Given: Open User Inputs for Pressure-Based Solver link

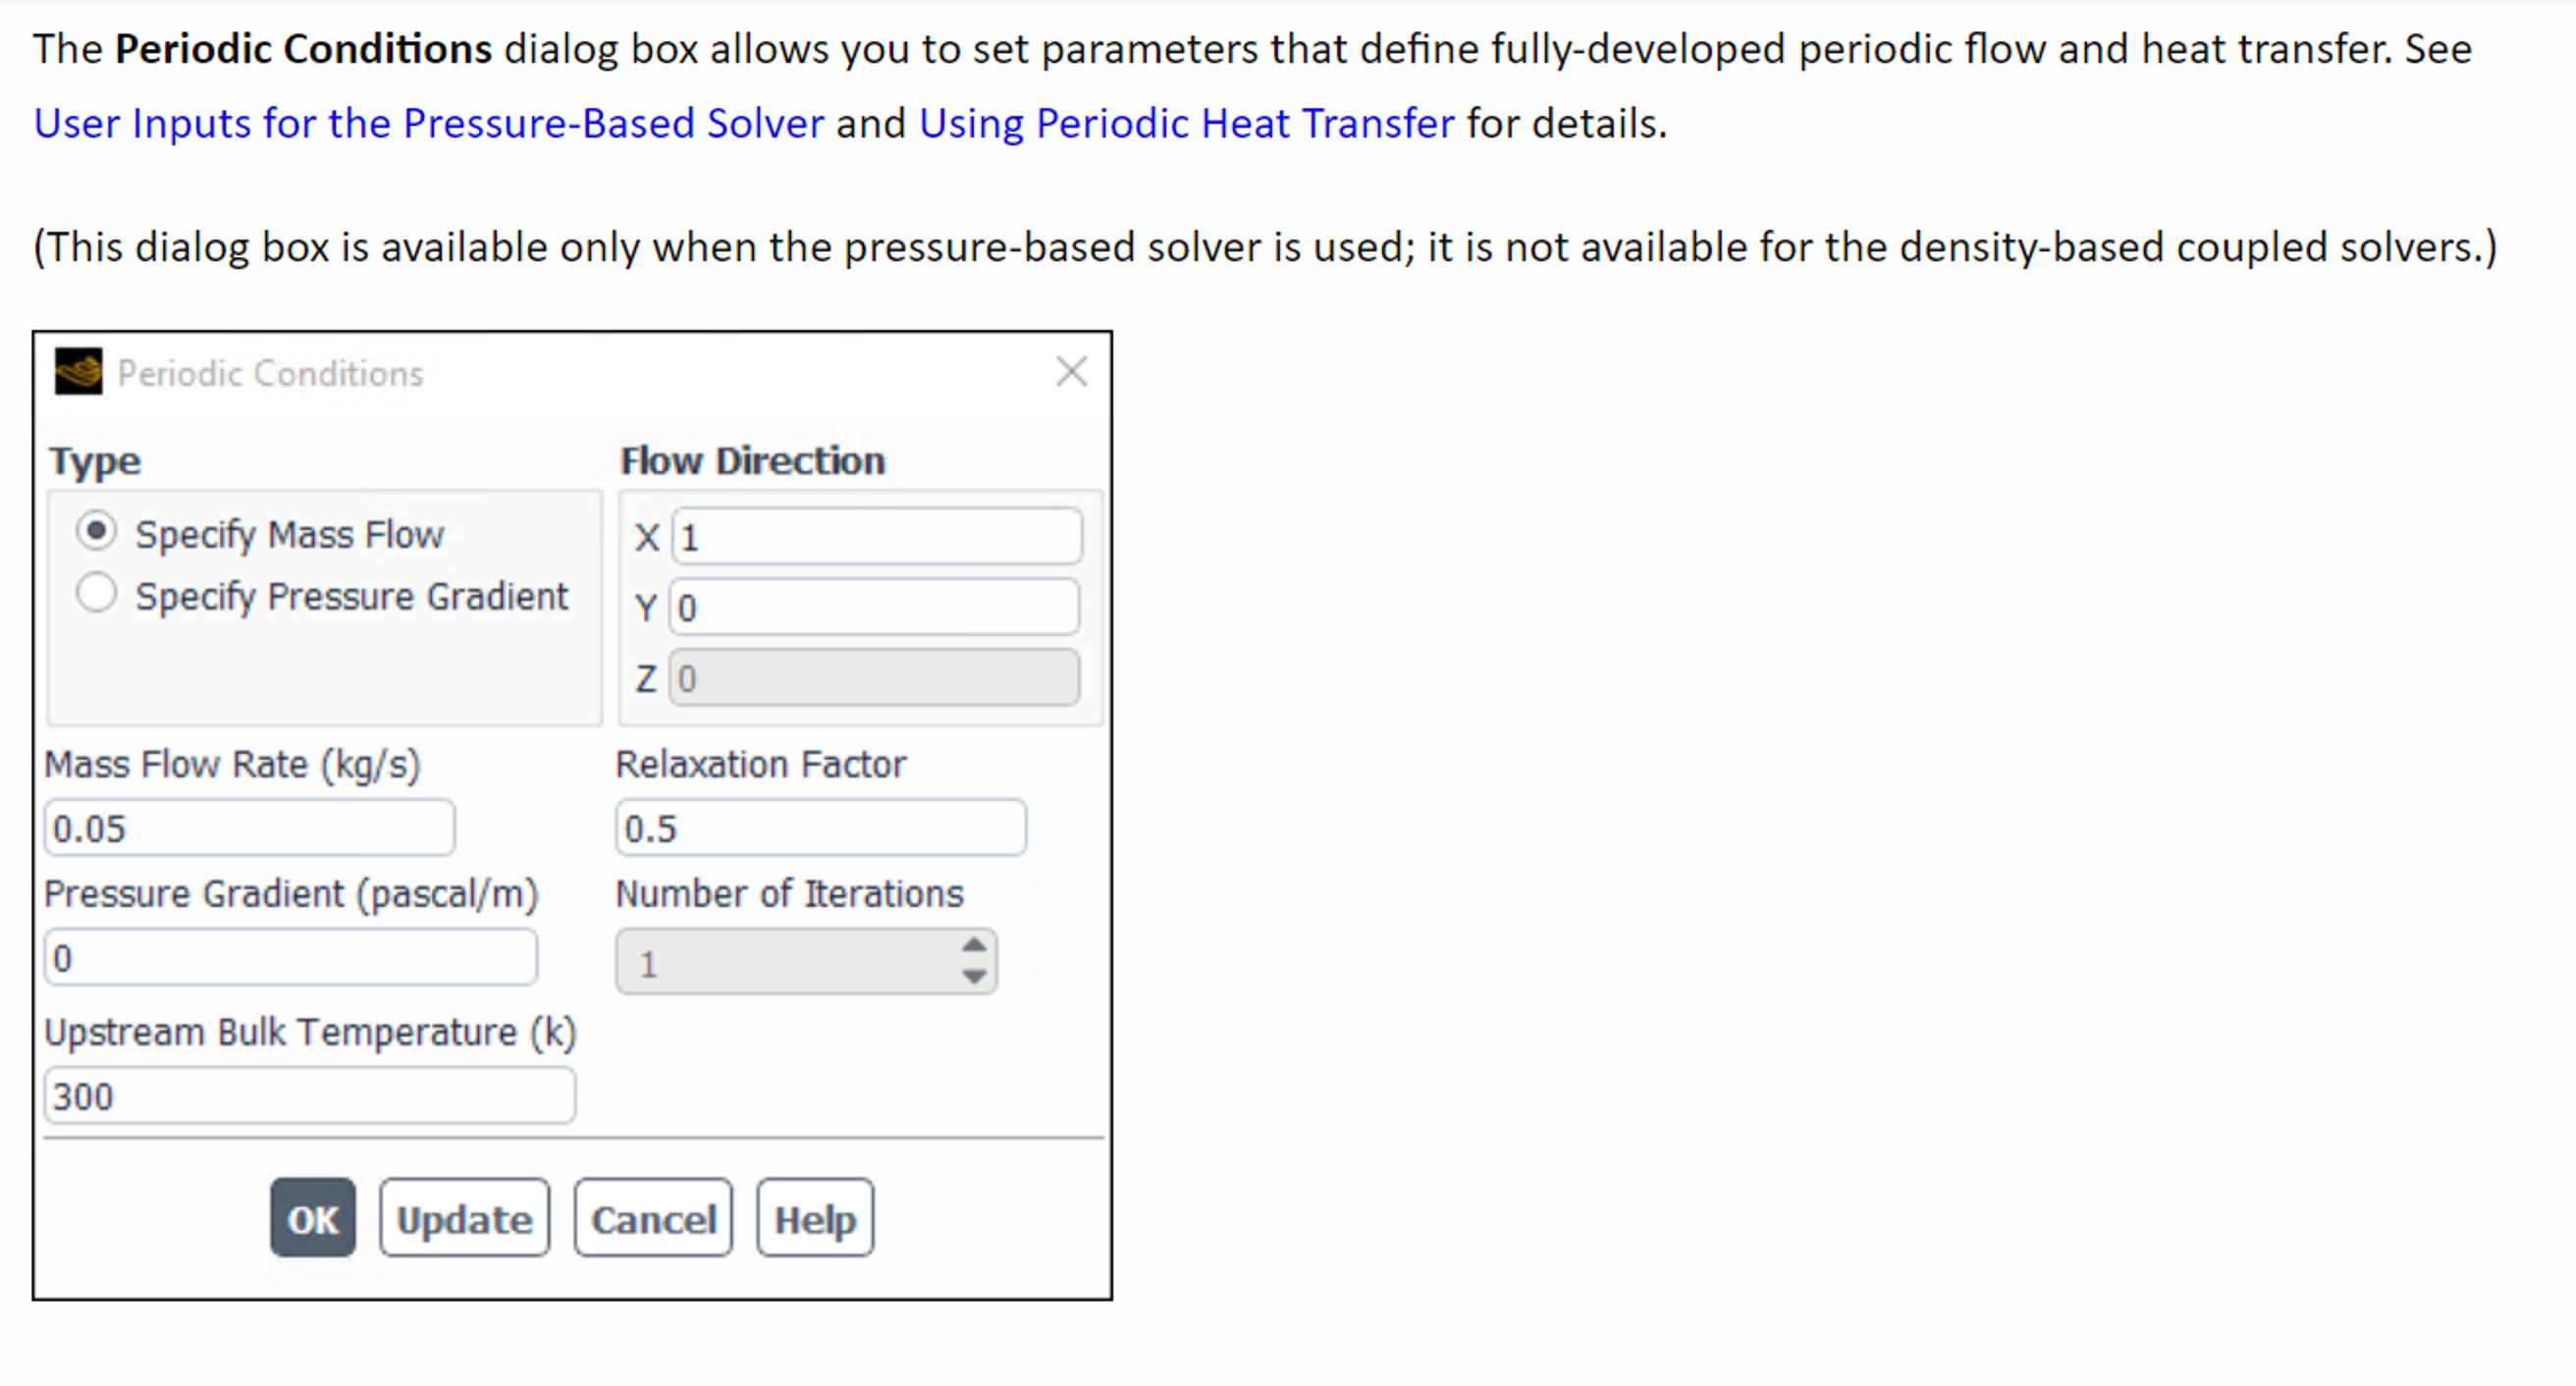Looking at the screenshot, I should 429,123.
